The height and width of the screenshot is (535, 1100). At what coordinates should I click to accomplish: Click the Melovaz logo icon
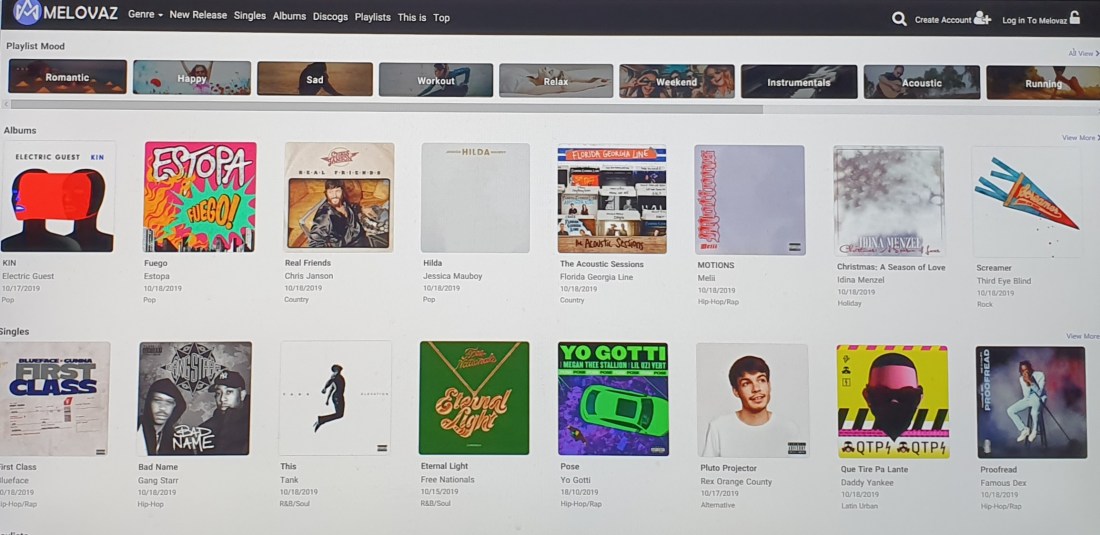27,12
